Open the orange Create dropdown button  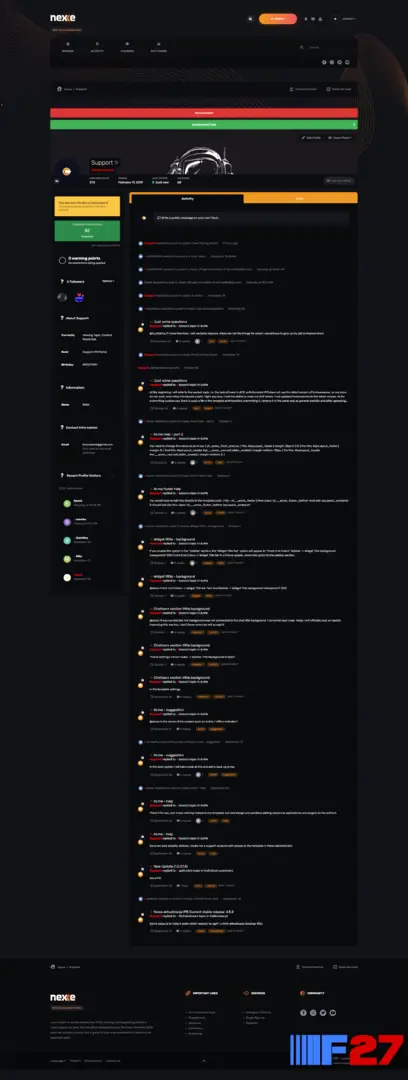pyautogui.click(x=278, y=19)
